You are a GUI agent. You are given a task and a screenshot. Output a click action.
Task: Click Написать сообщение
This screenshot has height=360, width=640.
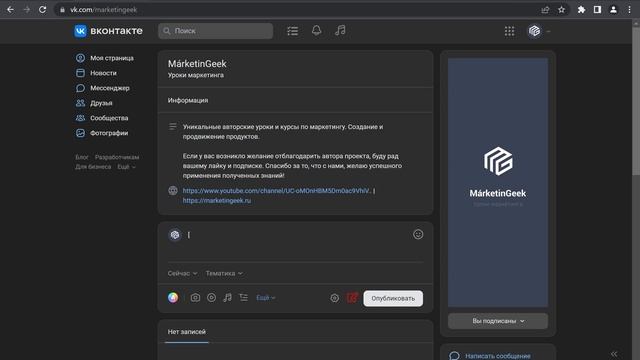point(498,356)
